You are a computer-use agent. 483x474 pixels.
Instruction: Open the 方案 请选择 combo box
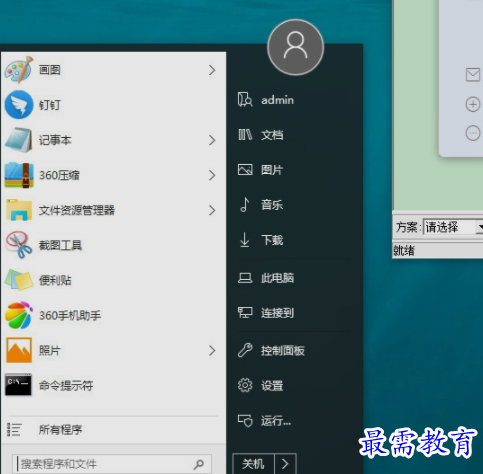(453, 227)
